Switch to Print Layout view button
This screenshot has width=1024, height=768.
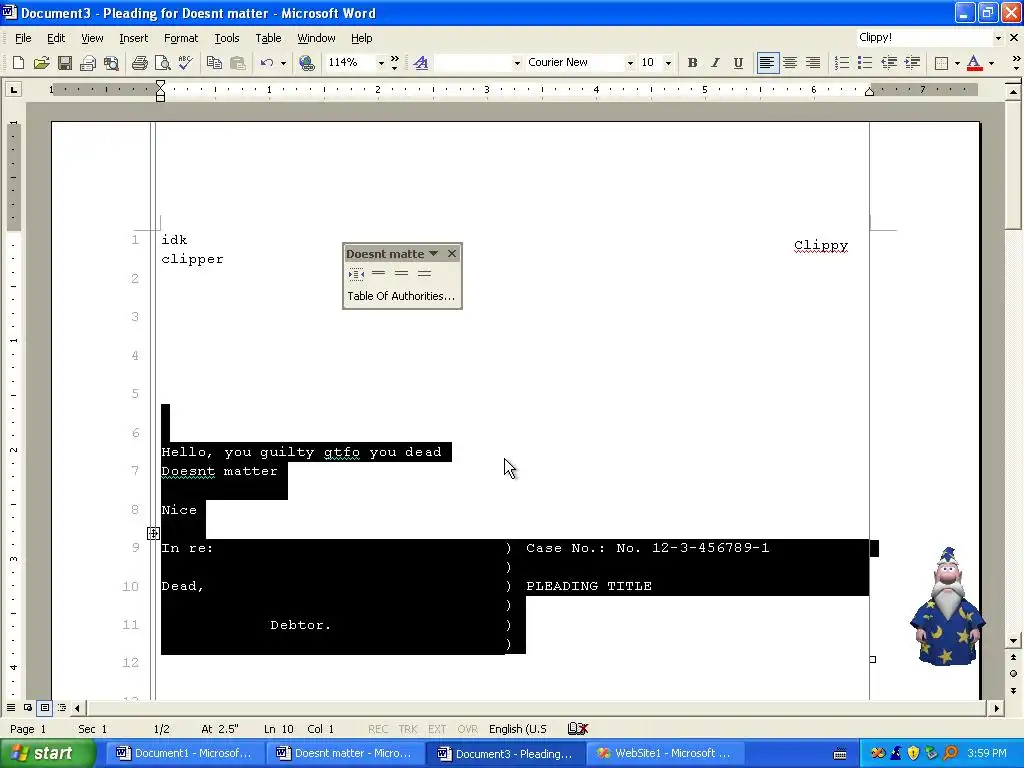point(45,708)
